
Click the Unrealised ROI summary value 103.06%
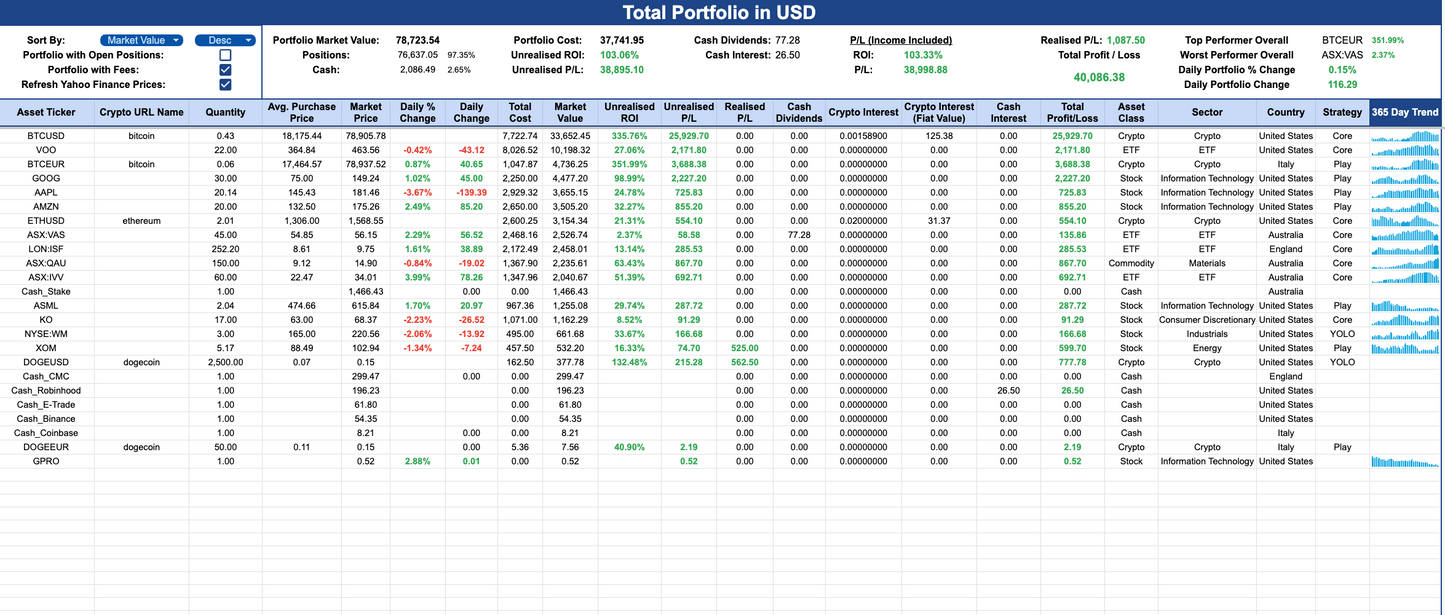click(x=621, y=55)
